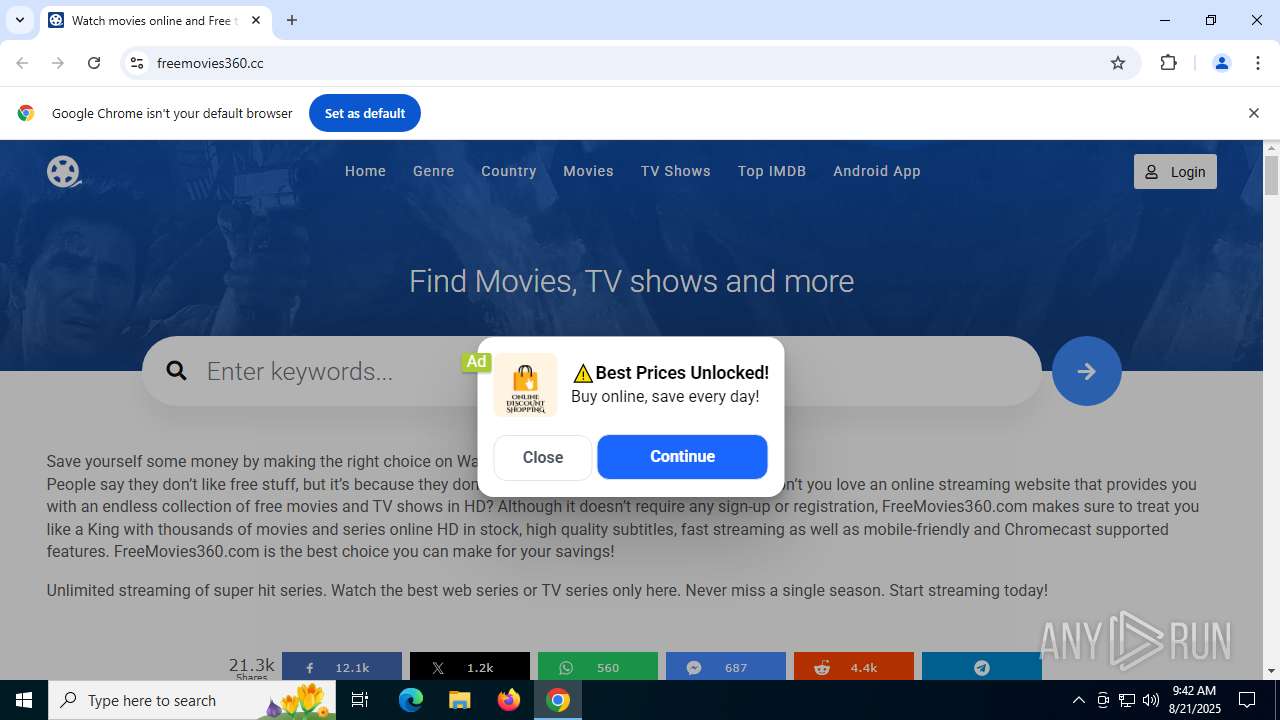This screenshot has width=1280, height=720.
Task: Share via the Telegram button
Action: coord(982,667)
